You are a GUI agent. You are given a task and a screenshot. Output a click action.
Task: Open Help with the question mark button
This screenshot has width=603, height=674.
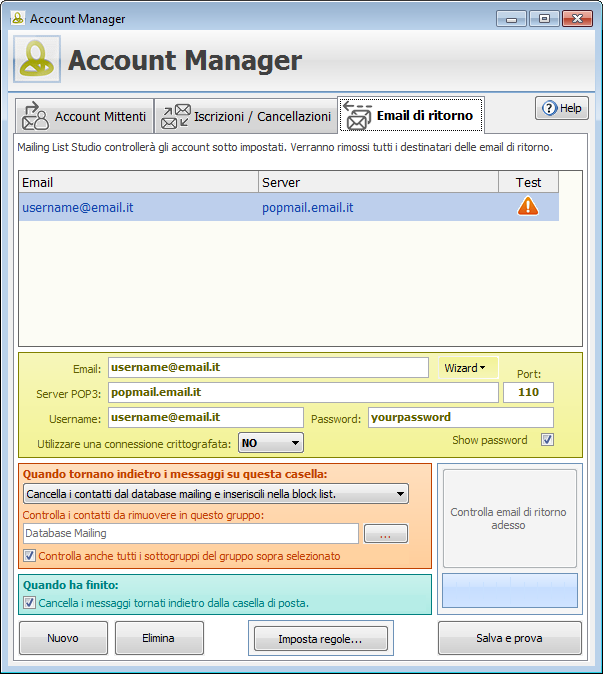(562, 108)
